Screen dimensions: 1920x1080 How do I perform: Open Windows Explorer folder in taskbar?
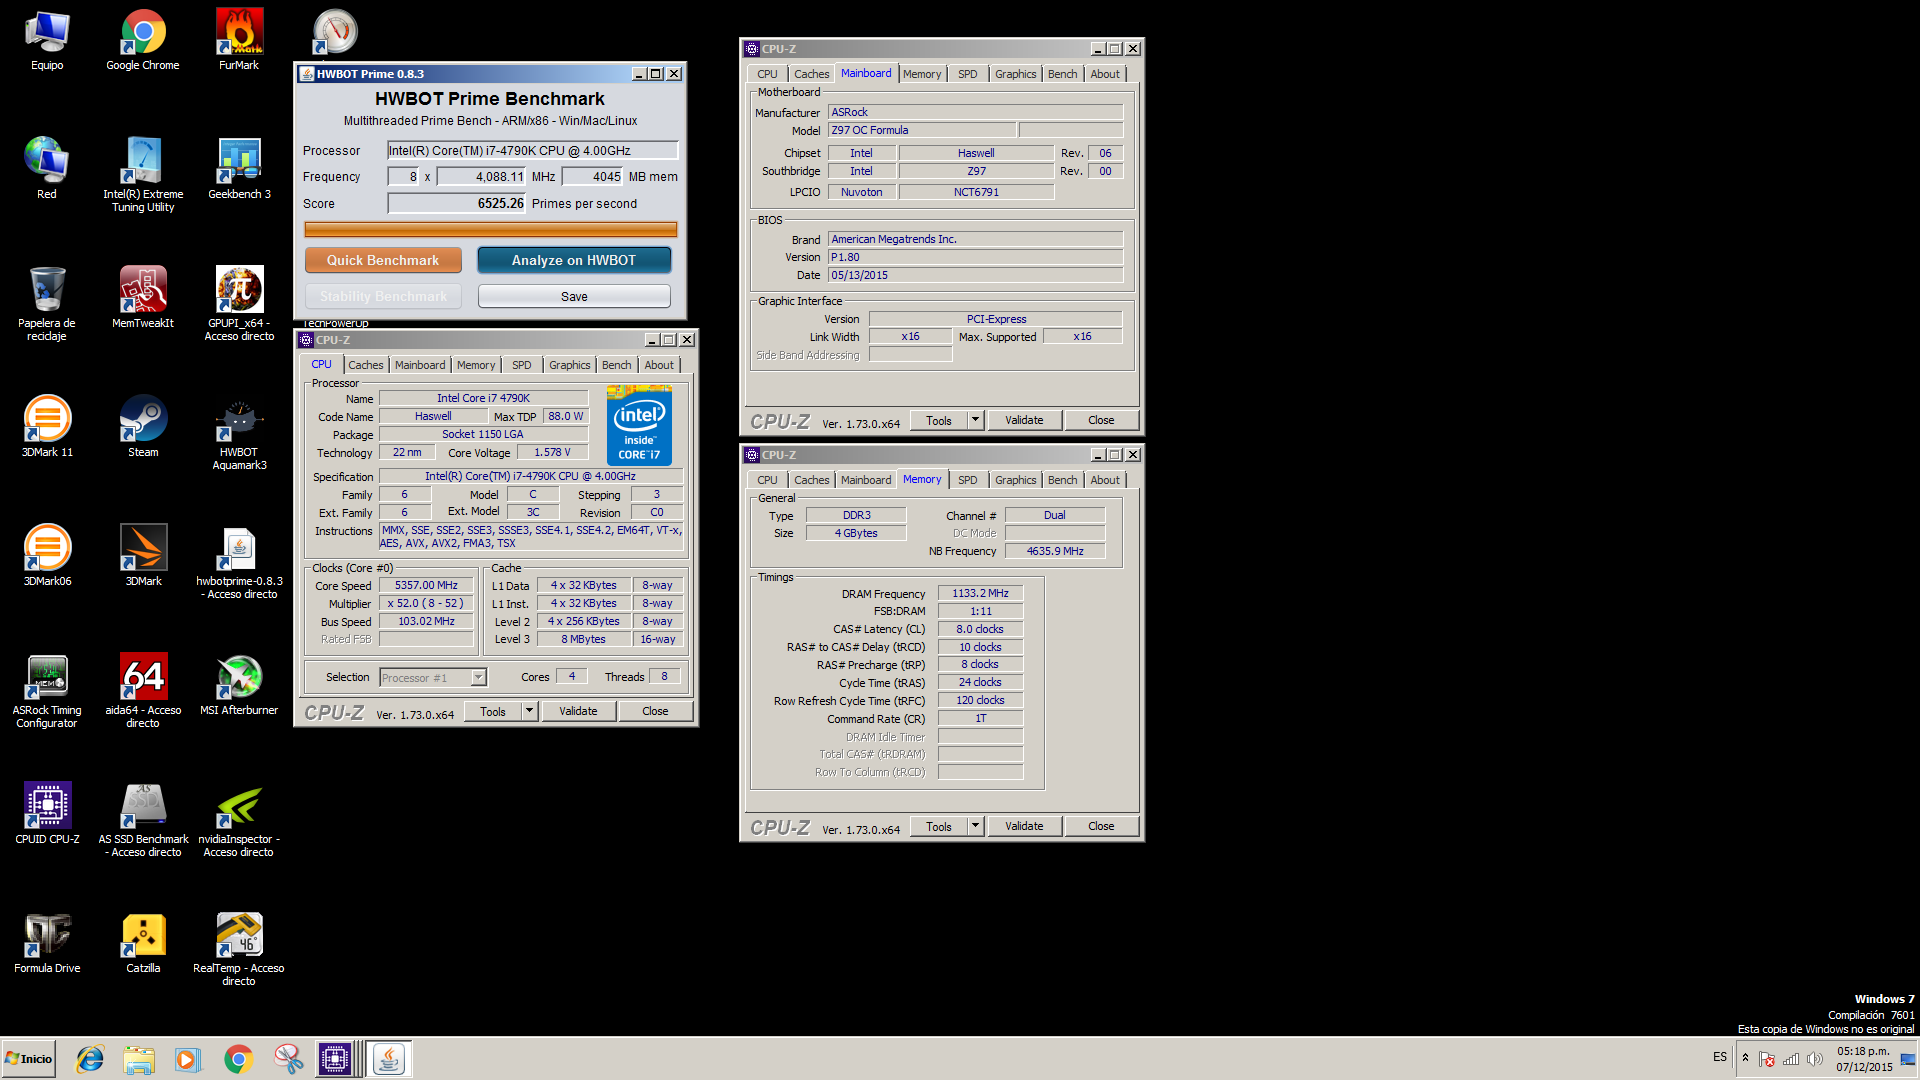tap(139, 1059)
